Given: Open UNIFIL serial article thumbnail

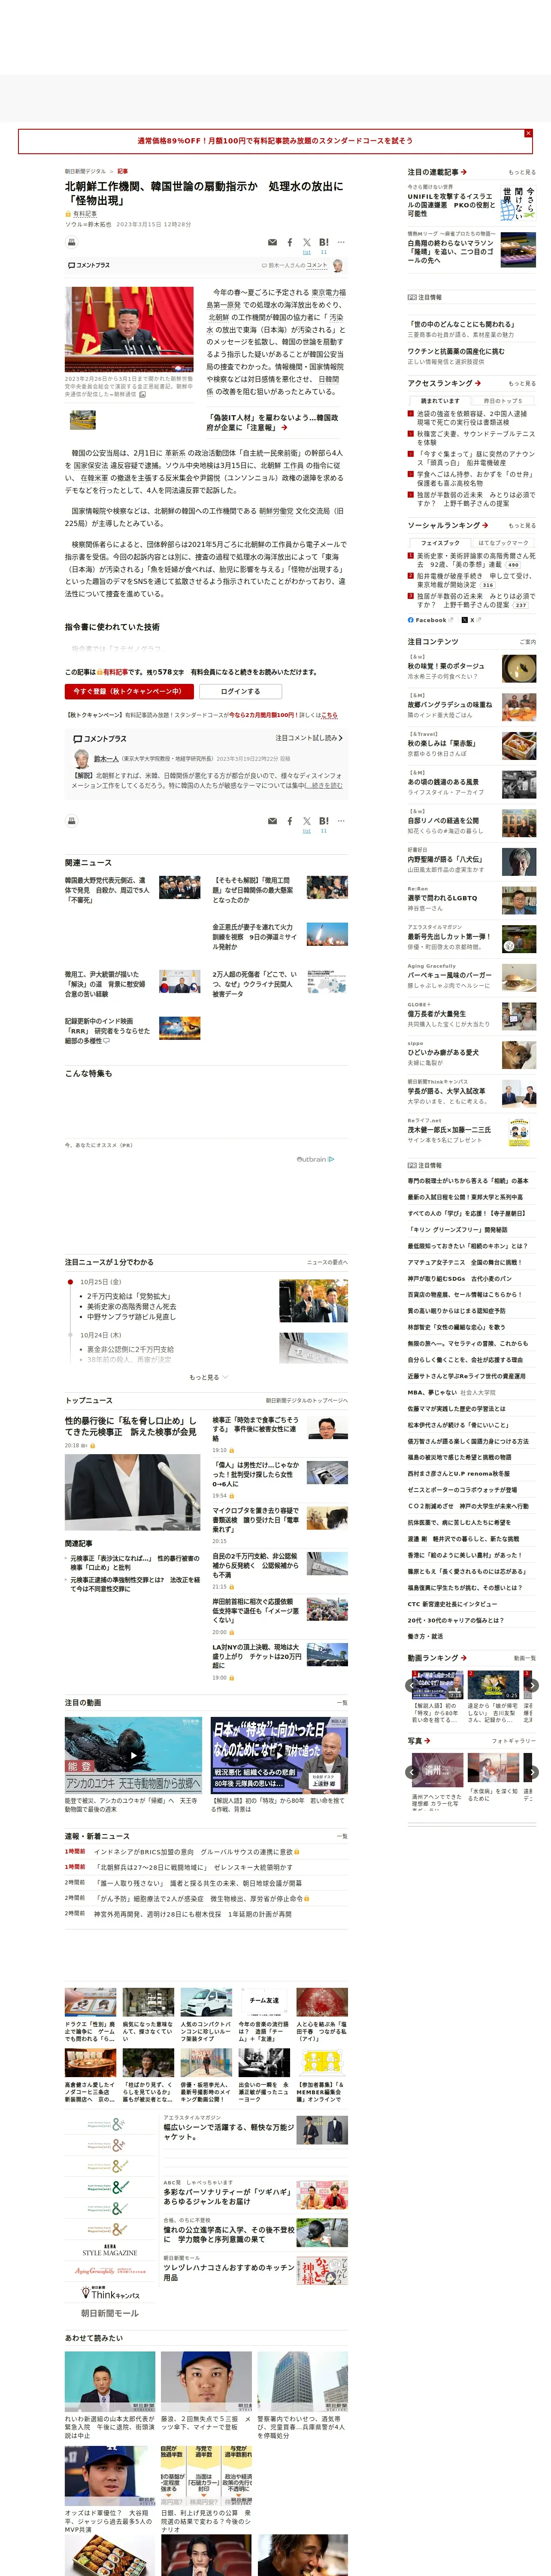Looking at the screenshot, I should (518, 203).
